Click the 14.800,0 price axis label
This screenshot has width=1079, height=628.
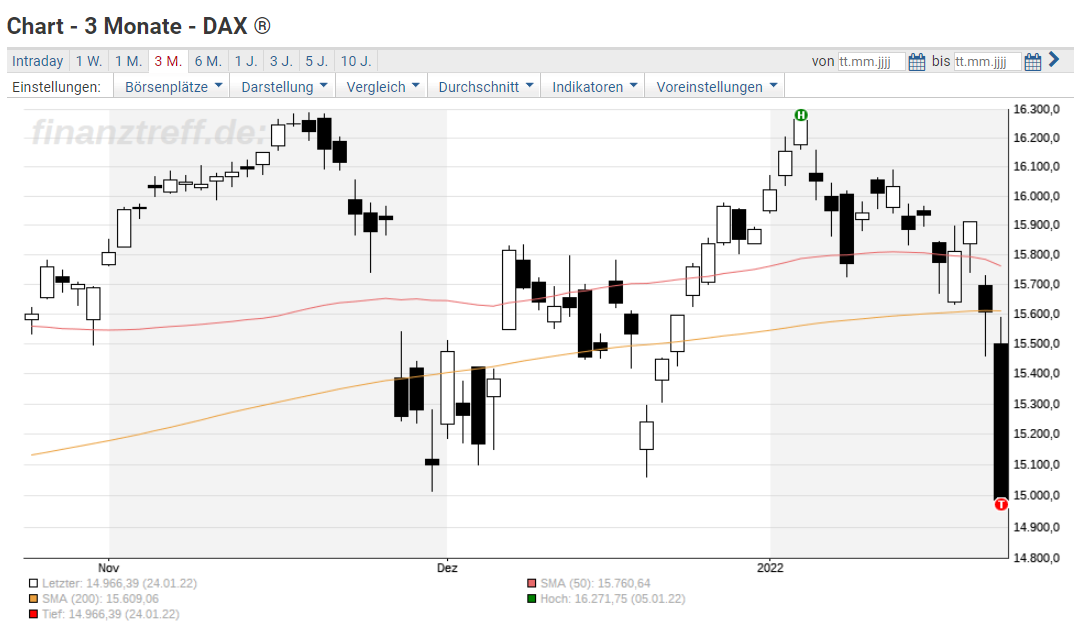pos(1036,558)
